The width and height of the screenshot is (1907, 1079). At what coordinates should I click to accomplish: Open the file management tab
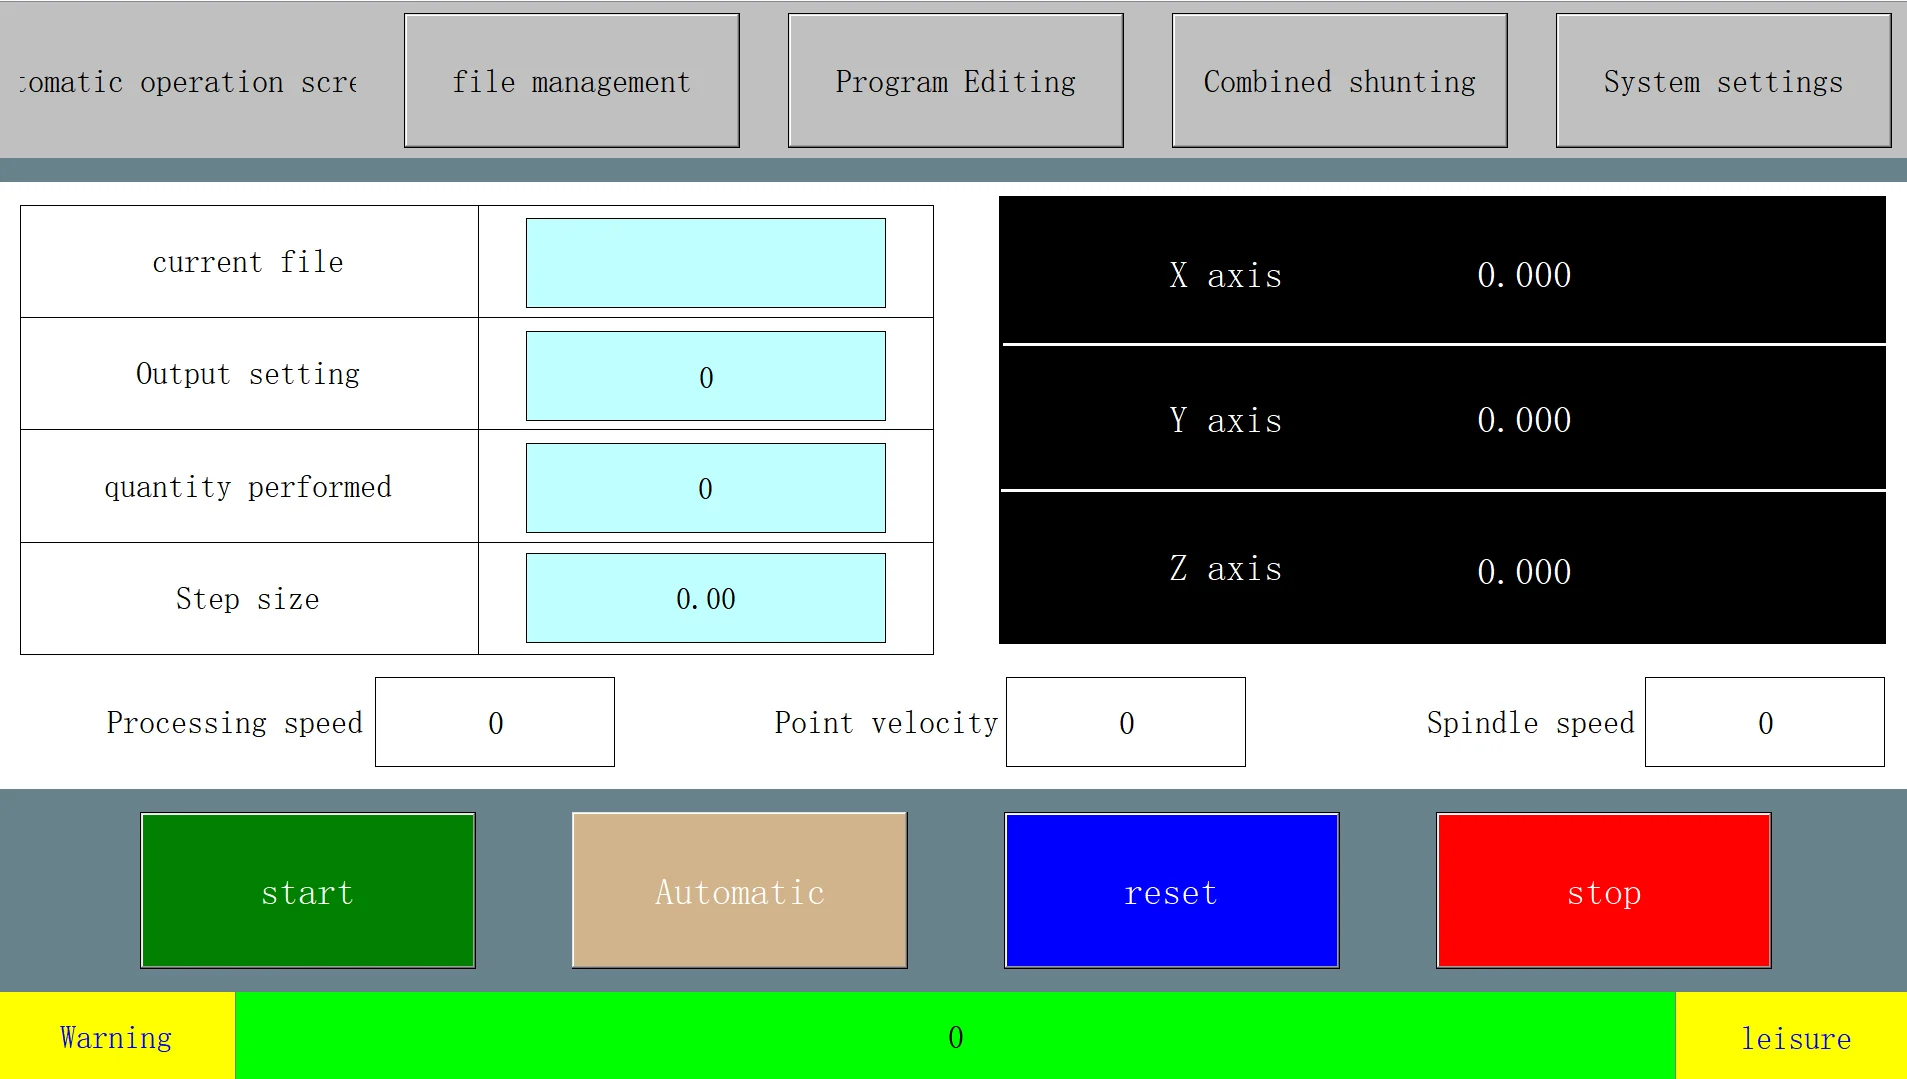coord(572,81)
